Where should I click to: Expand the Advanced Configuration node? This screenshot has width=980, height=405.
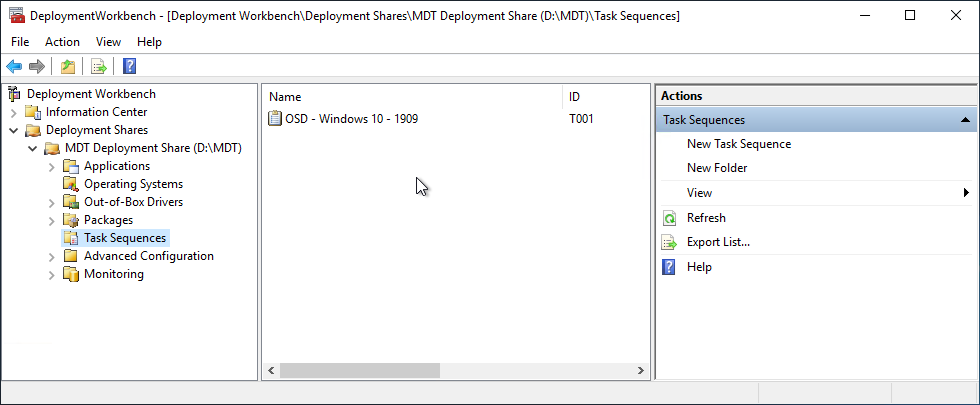click(52, 256)
